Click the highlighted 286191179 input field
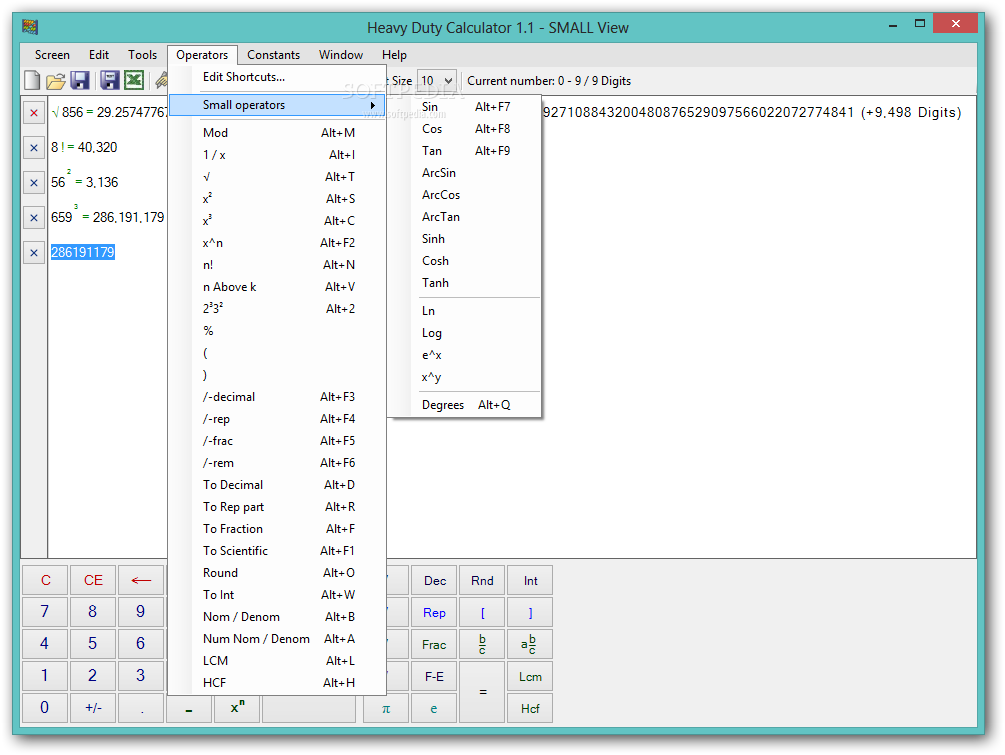The width and height of the screenshot is (1005, 755). coord(83,253)
